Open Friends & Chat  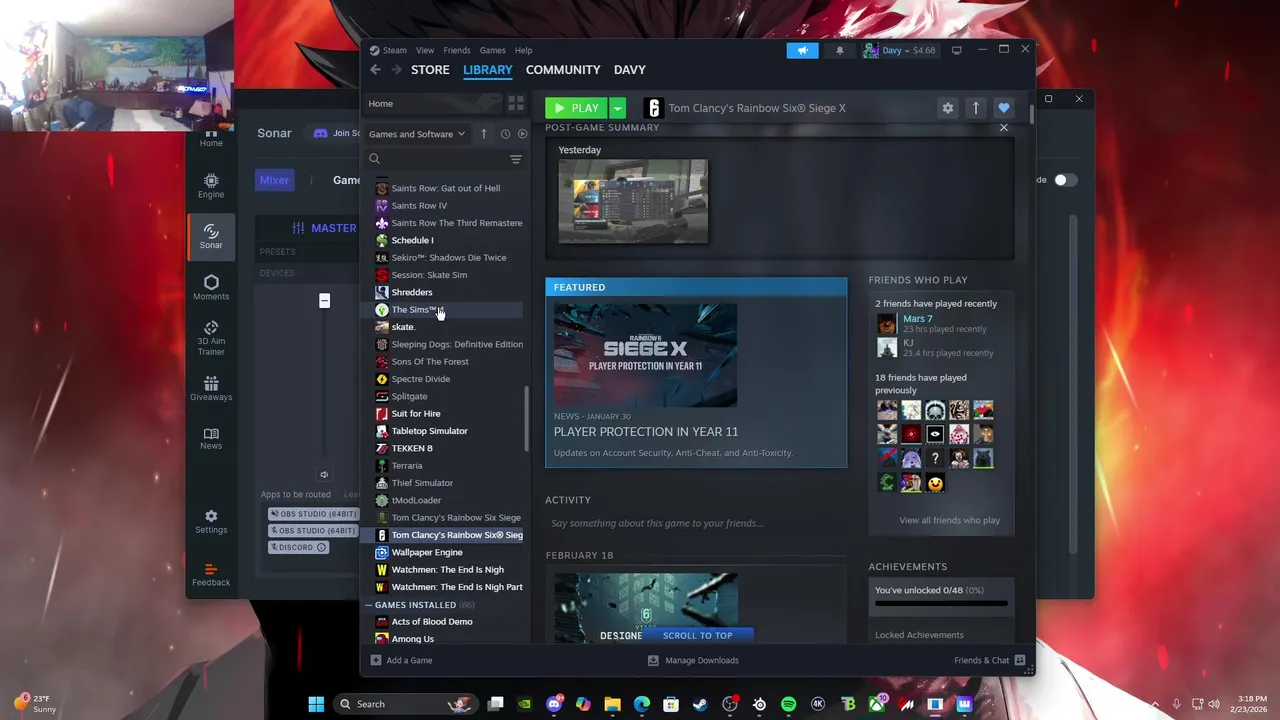989,660
